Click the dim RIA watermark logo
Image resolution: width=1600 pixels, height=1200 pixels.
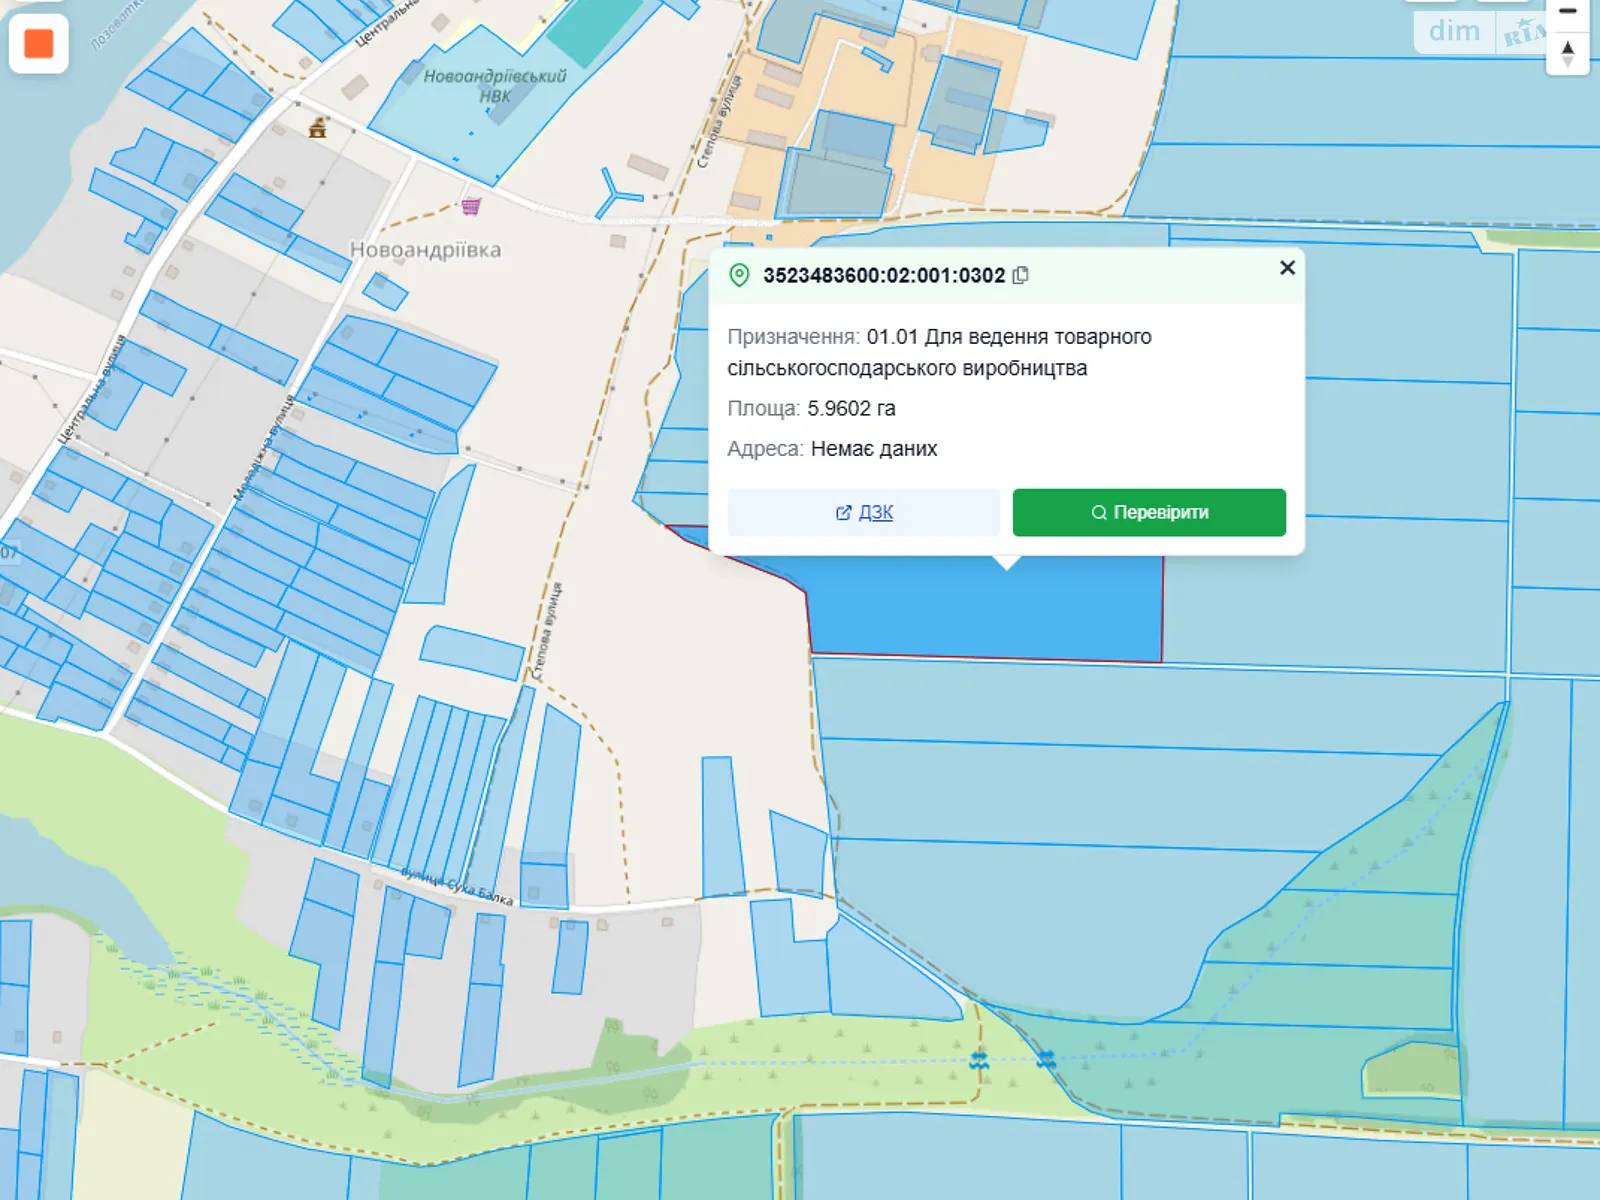pos(1480,32)
